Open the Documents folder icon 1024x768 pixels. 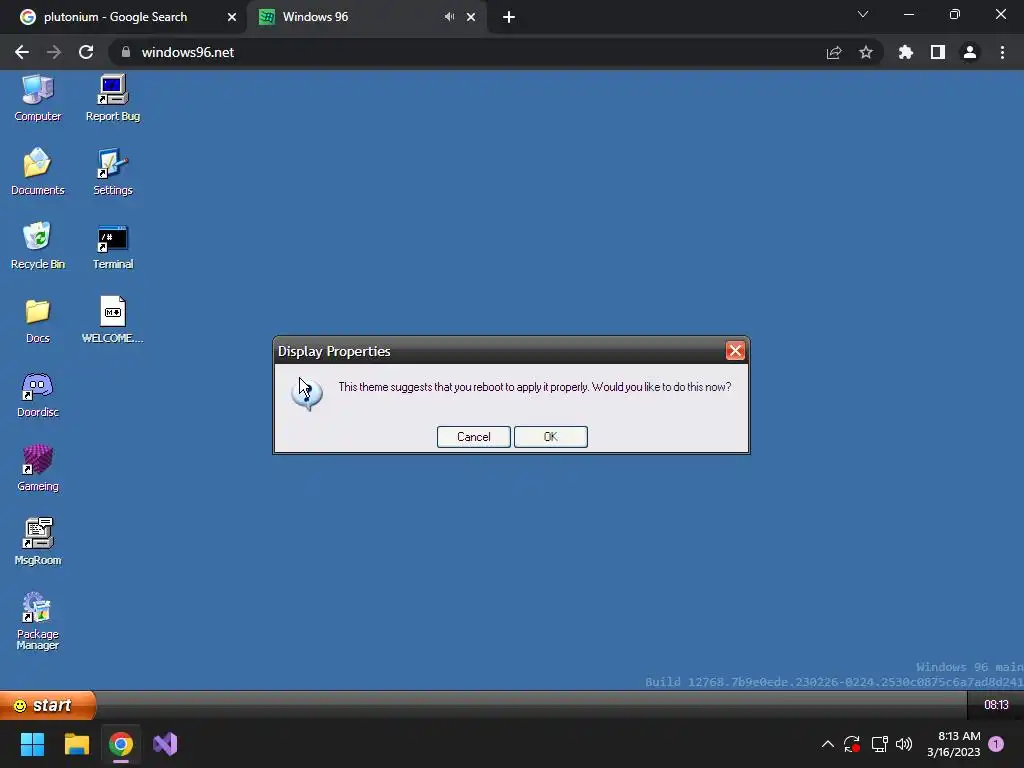pyautogui.click(x=37, y=172)
